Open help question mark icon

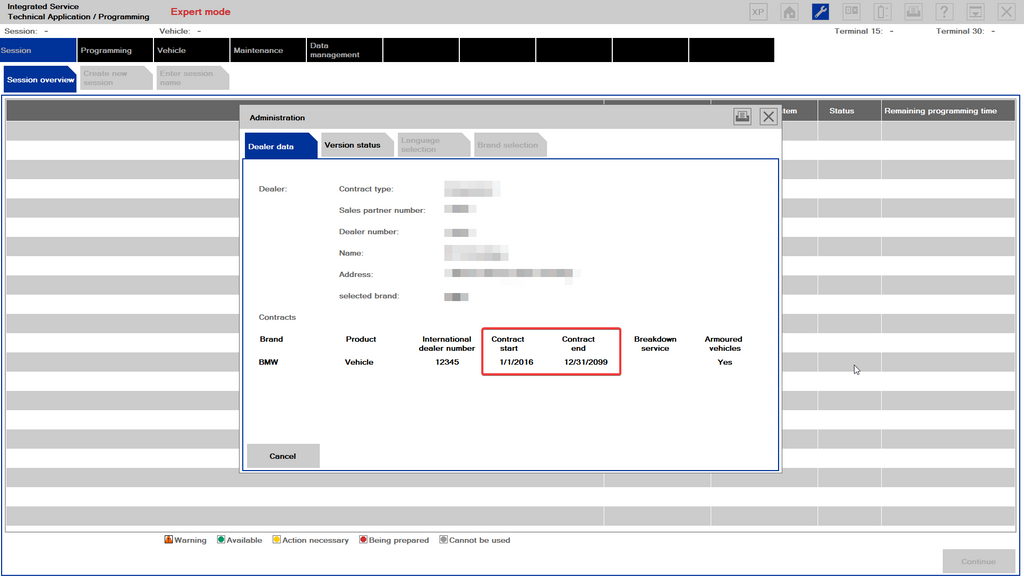pyautogui.click(x=944, y=12)
